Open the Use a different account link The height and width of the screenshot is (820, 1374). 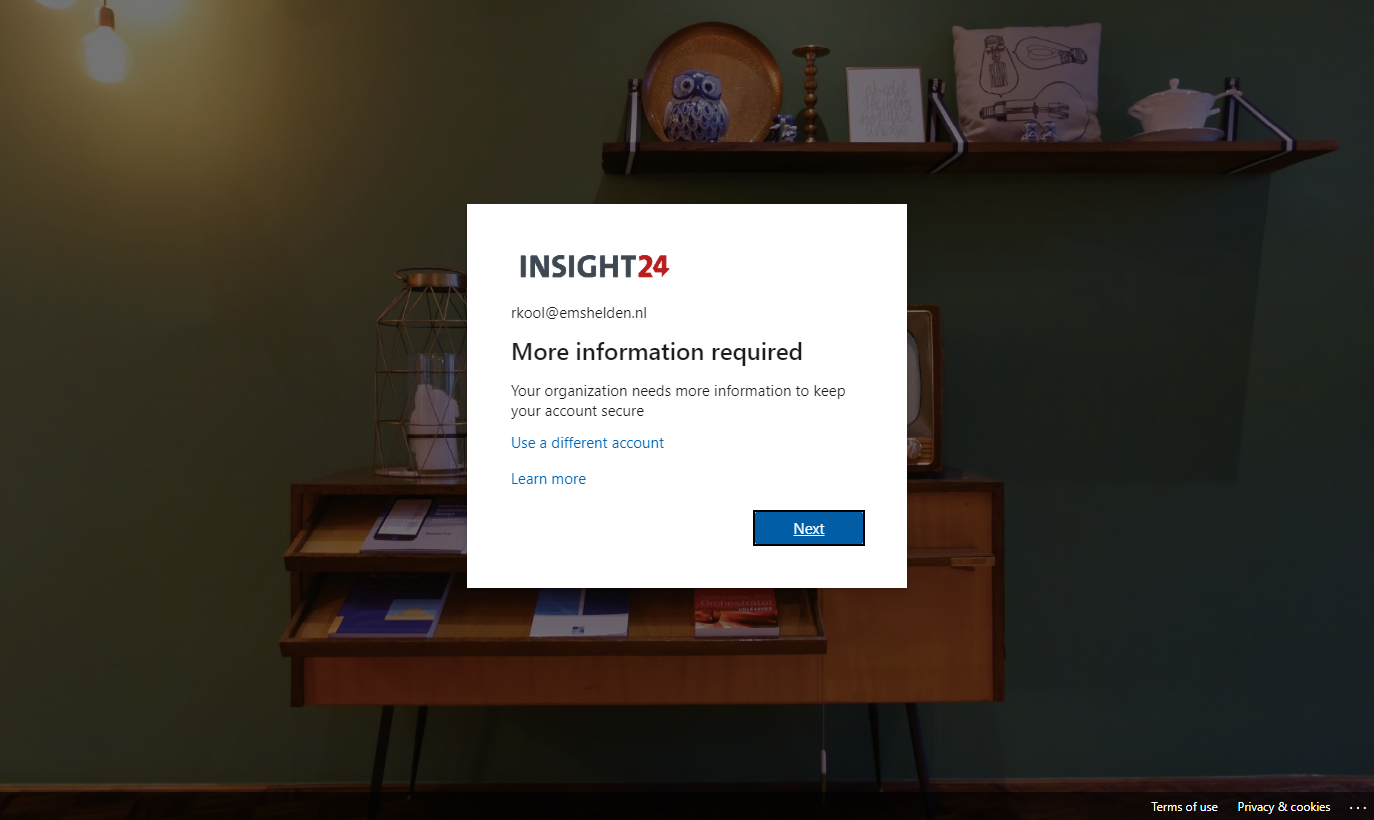[x=587, y=442]
